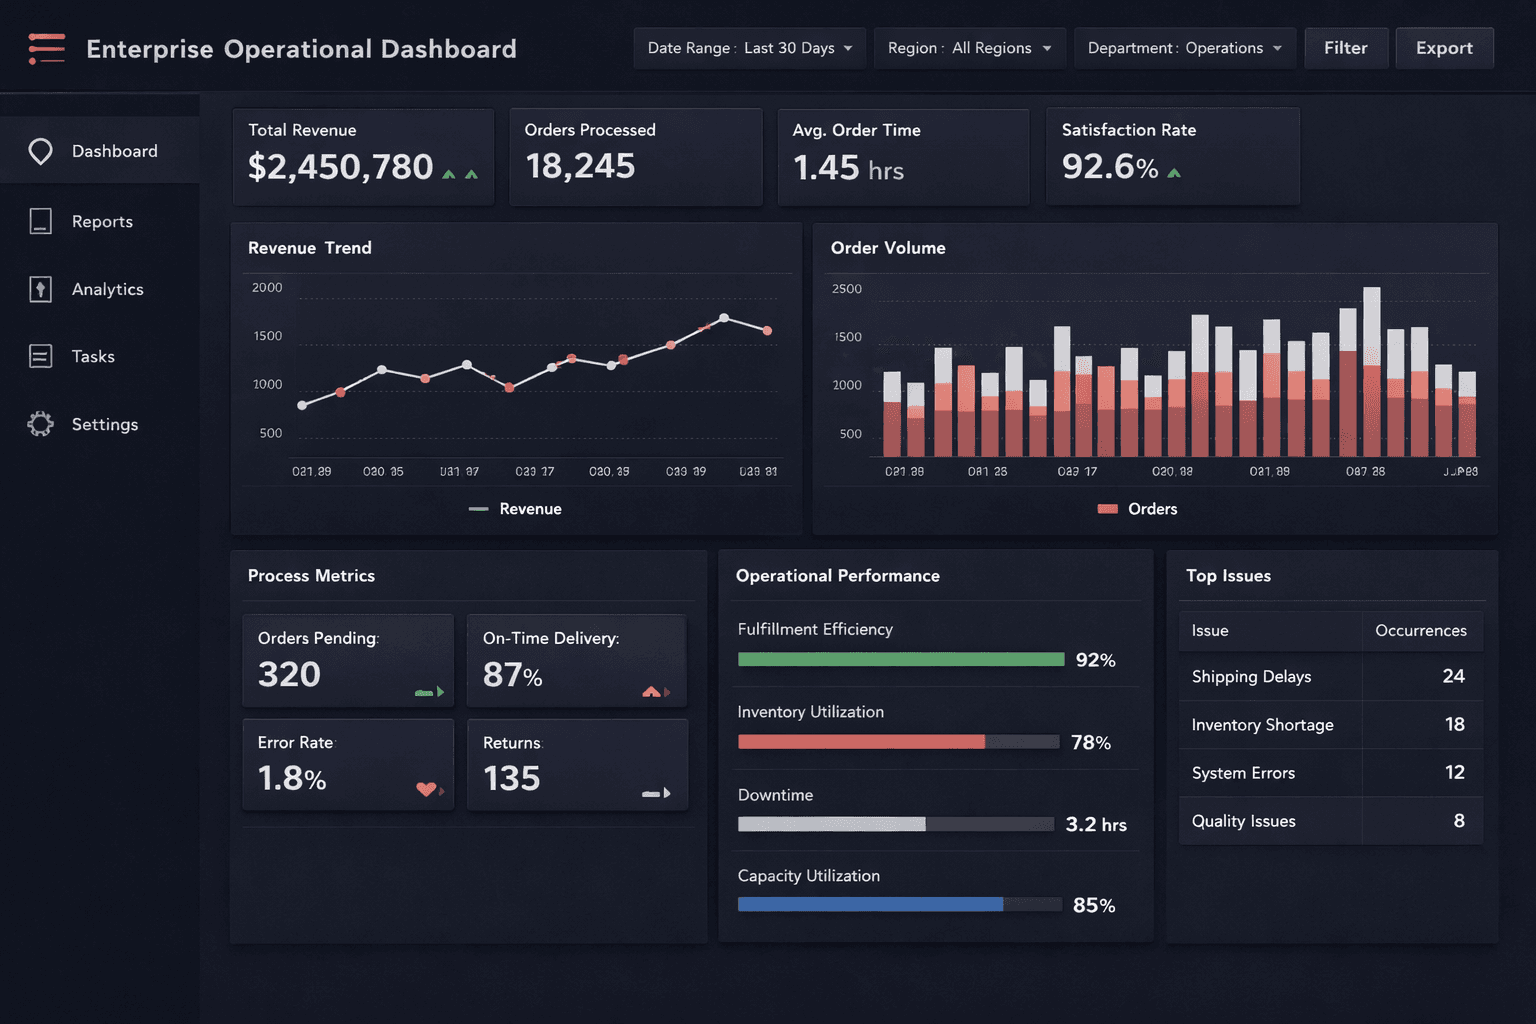Open Settings in the sidebar

[100, 424]
